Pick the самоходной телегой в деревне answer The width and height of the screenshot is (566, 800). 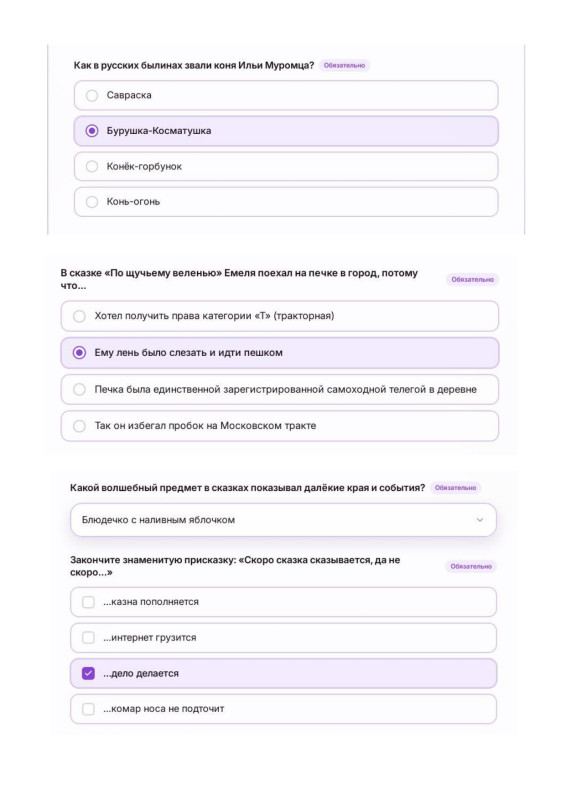280,390
